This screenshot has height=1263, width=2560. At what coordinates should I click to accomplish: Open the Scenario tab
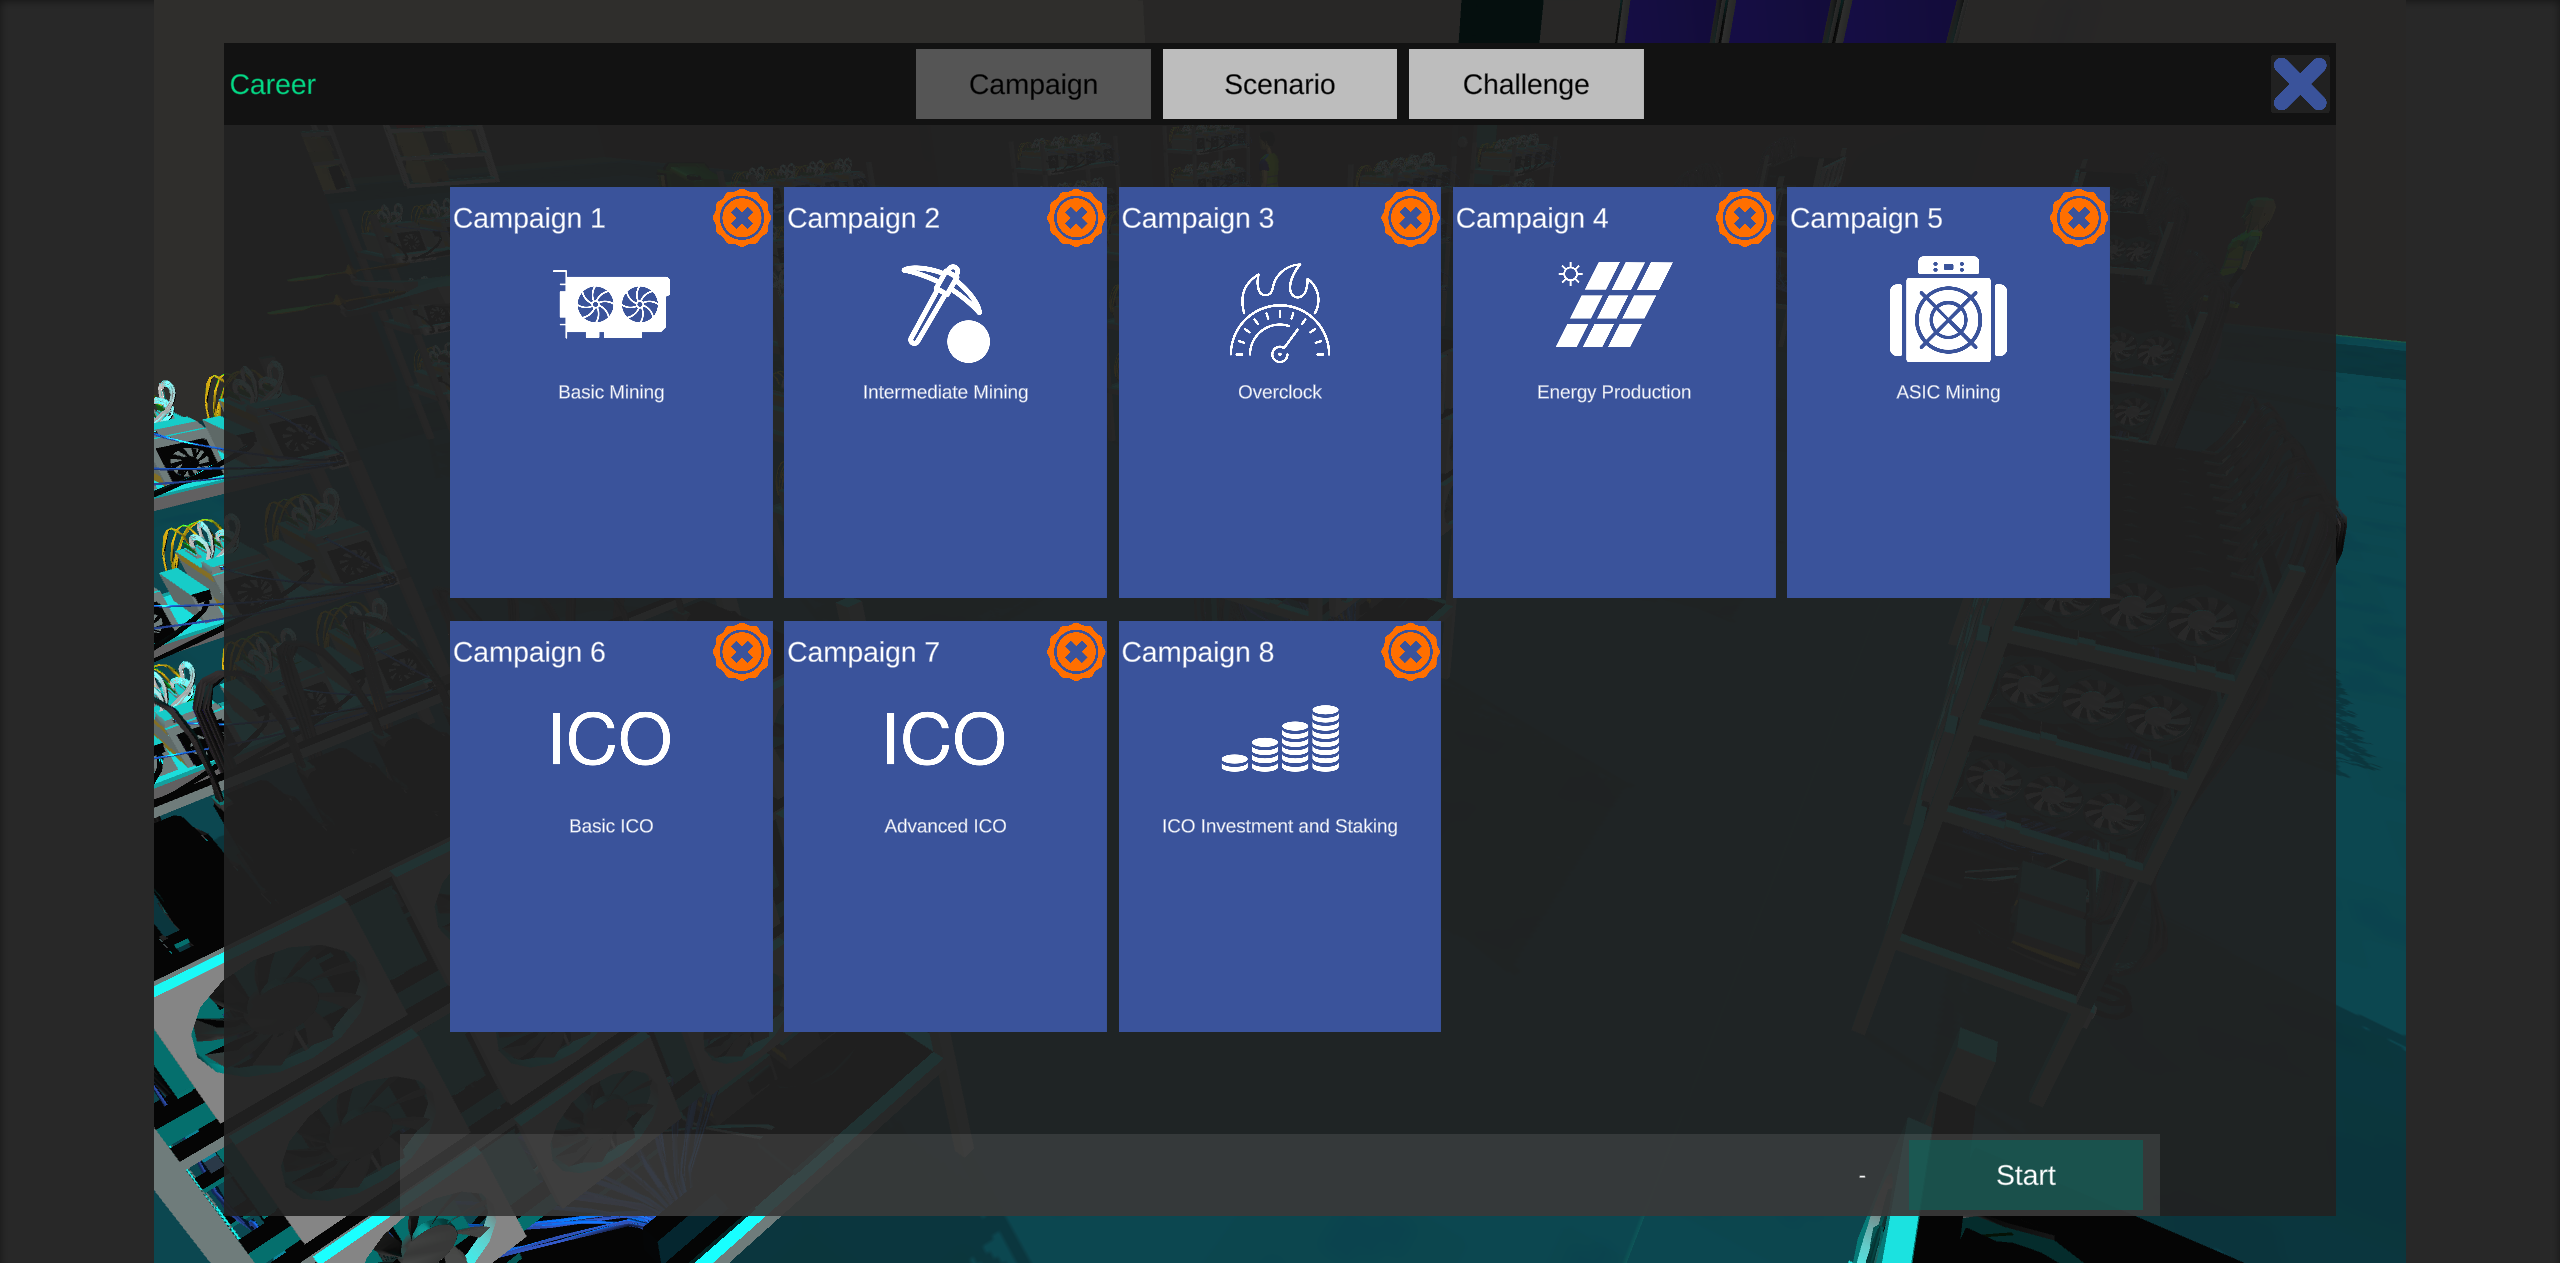coord(1279,84)
